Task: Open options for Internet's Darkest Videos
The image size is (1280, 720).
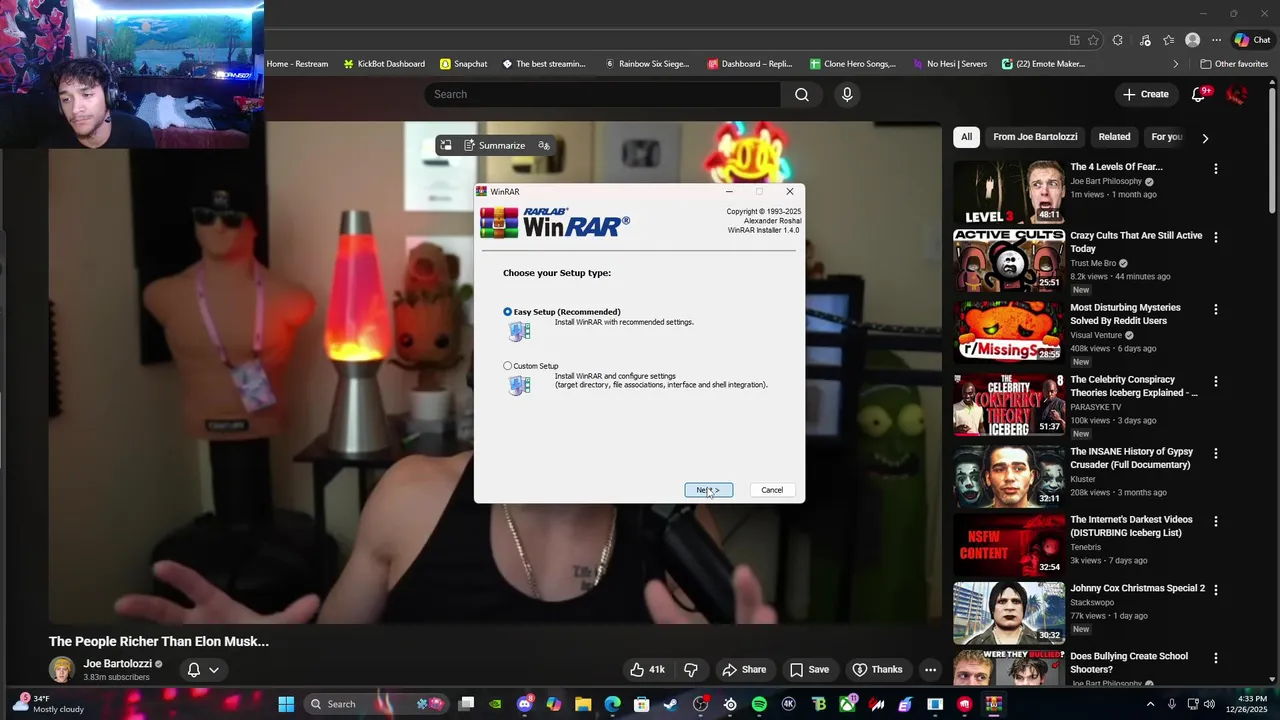Action: (x=1216, y=522)
